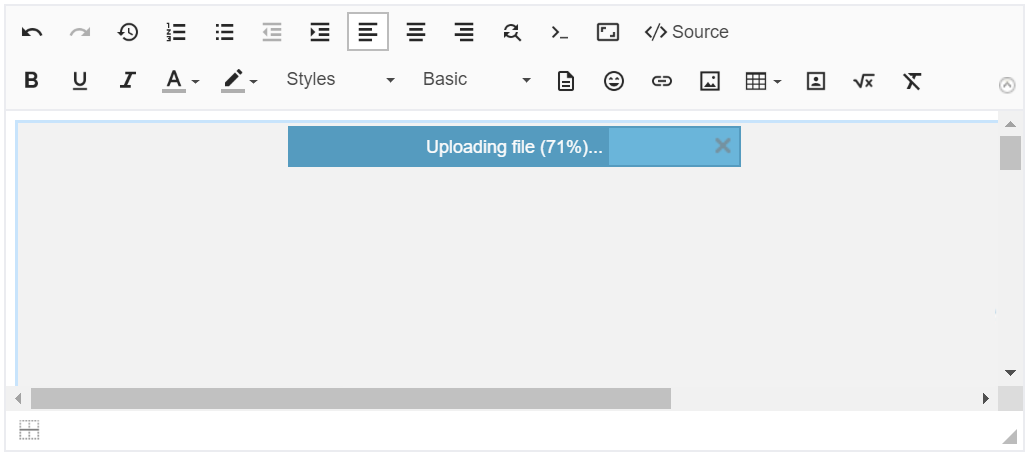Increase indent of the paragraph
The image size is (1030, 456).
320,32
